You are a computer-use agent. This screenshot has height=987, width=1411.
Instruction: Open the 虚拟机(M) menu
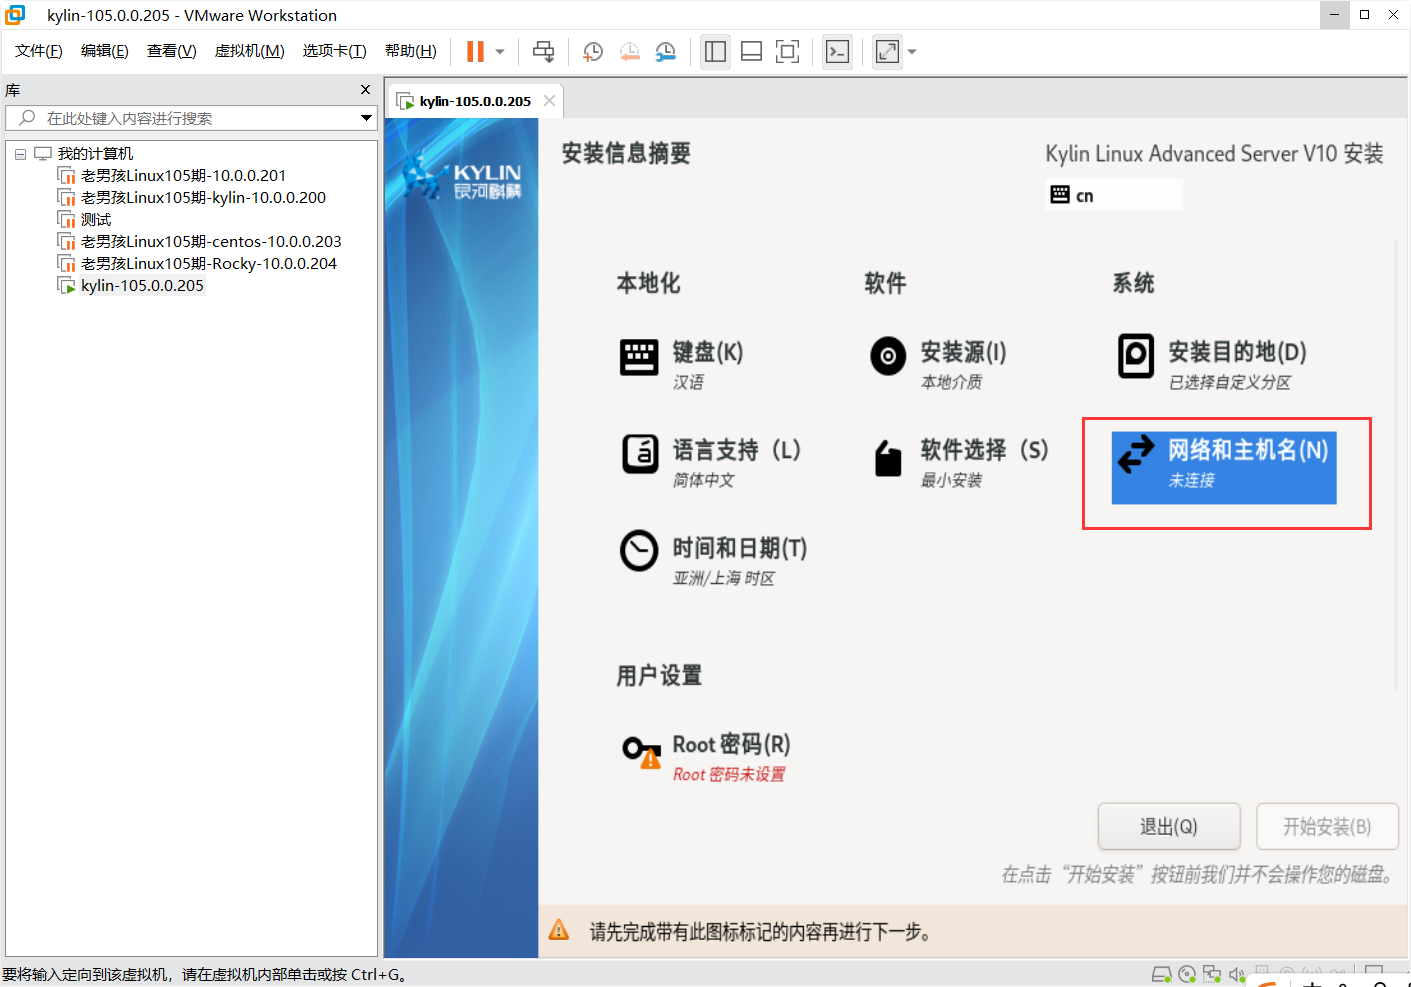(249, 51)
